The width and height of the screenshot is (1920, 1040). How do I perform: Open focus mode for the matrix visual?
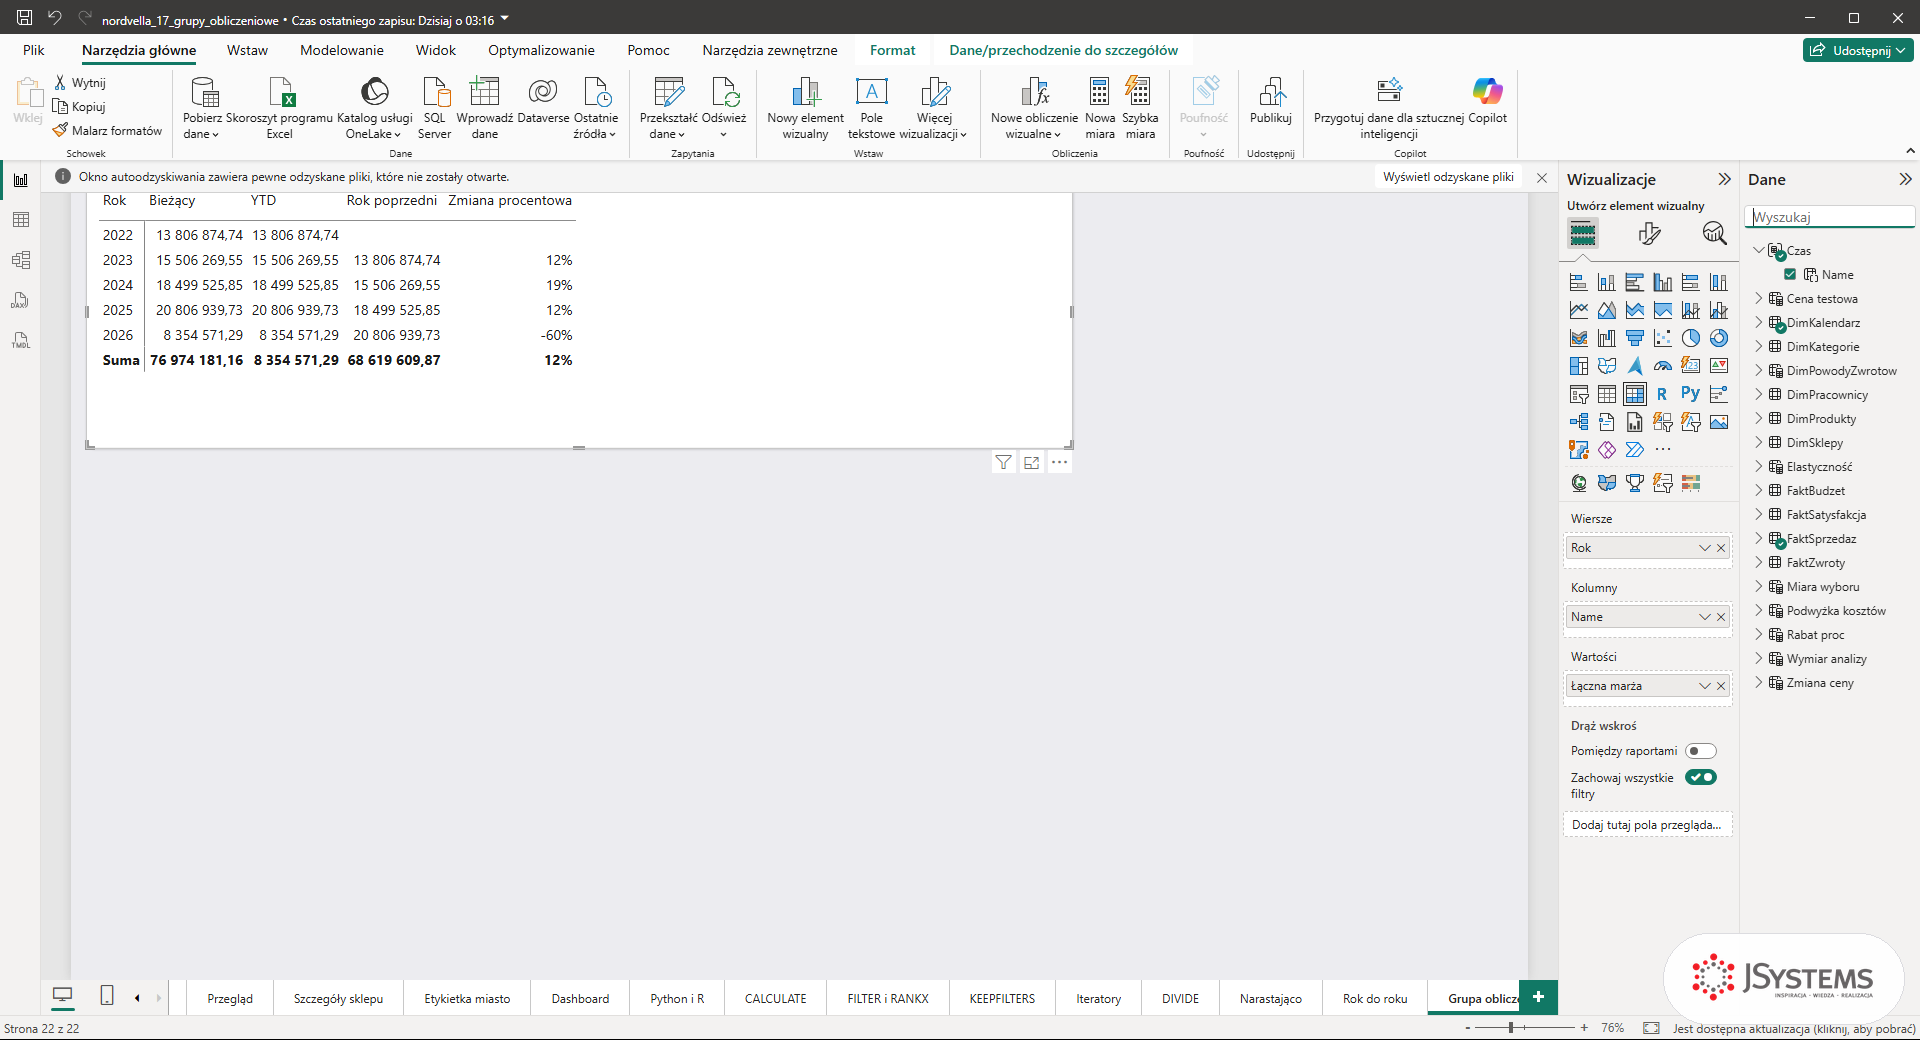point(1032,462)
